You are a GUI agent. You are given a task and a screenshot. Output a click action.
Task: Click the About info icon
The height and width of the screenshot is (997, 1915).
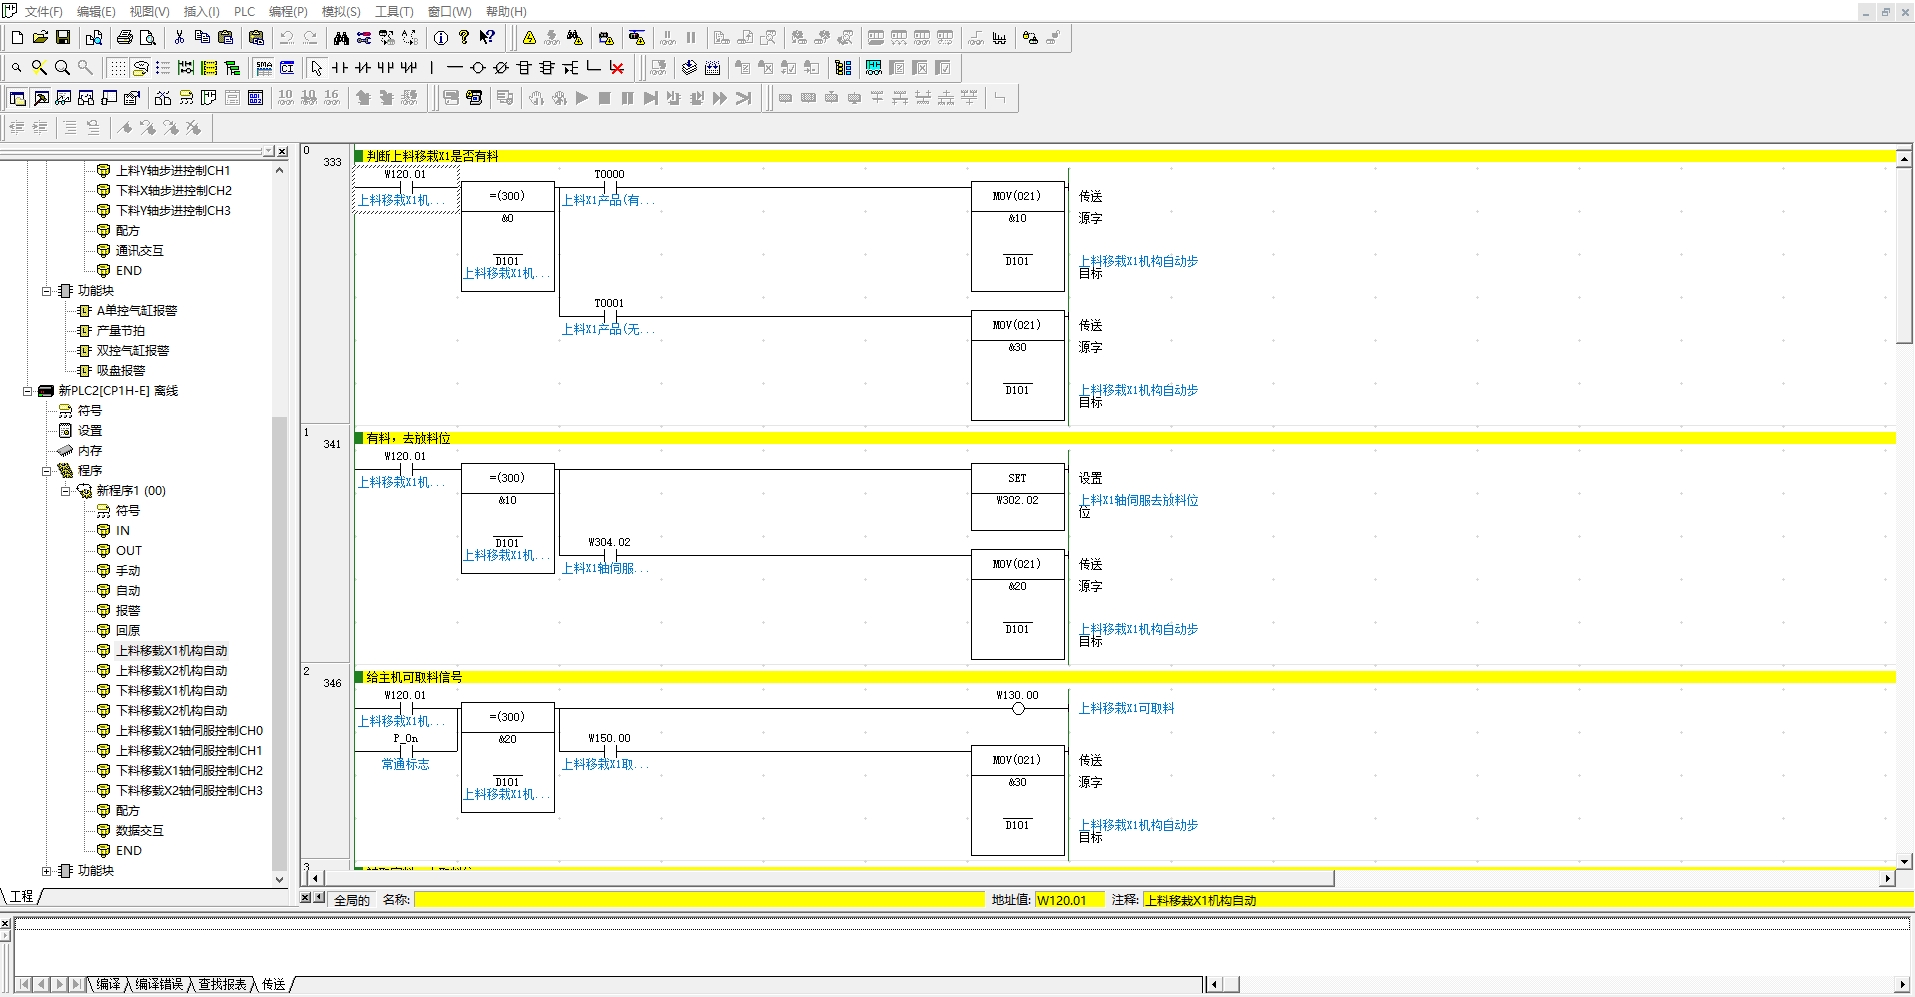441,38
